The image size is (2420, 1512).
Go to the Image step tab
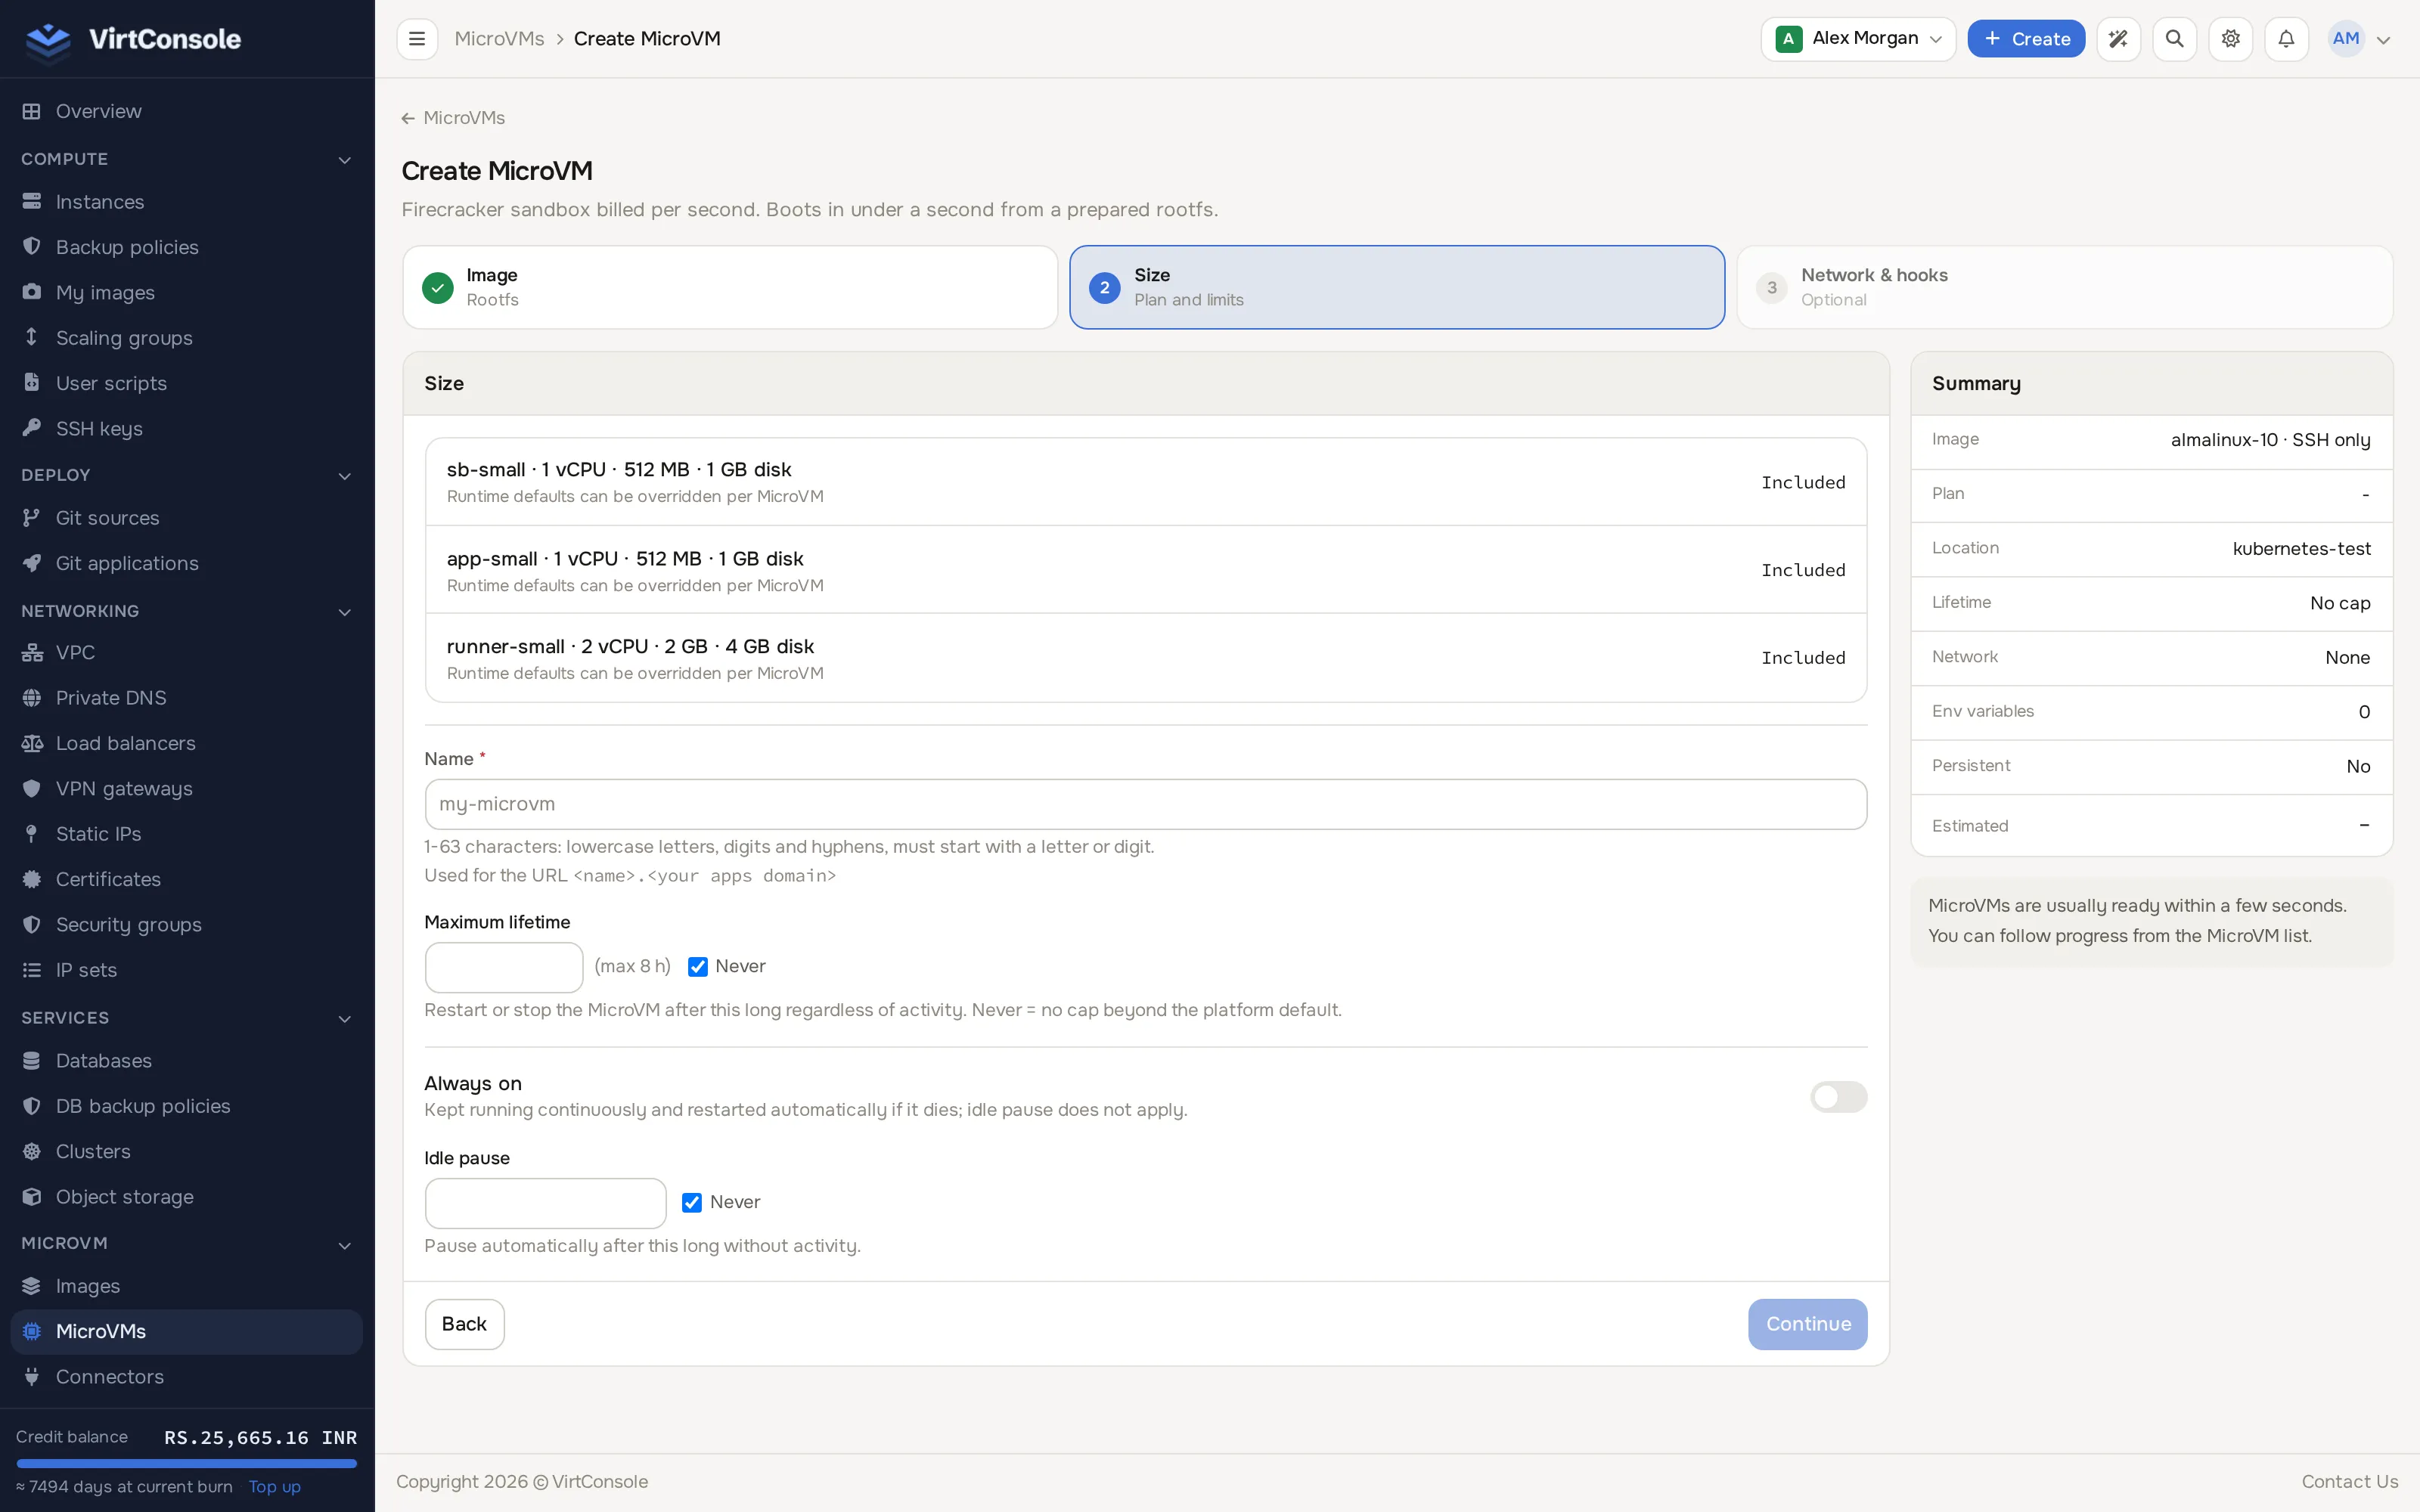coord(730,287)
